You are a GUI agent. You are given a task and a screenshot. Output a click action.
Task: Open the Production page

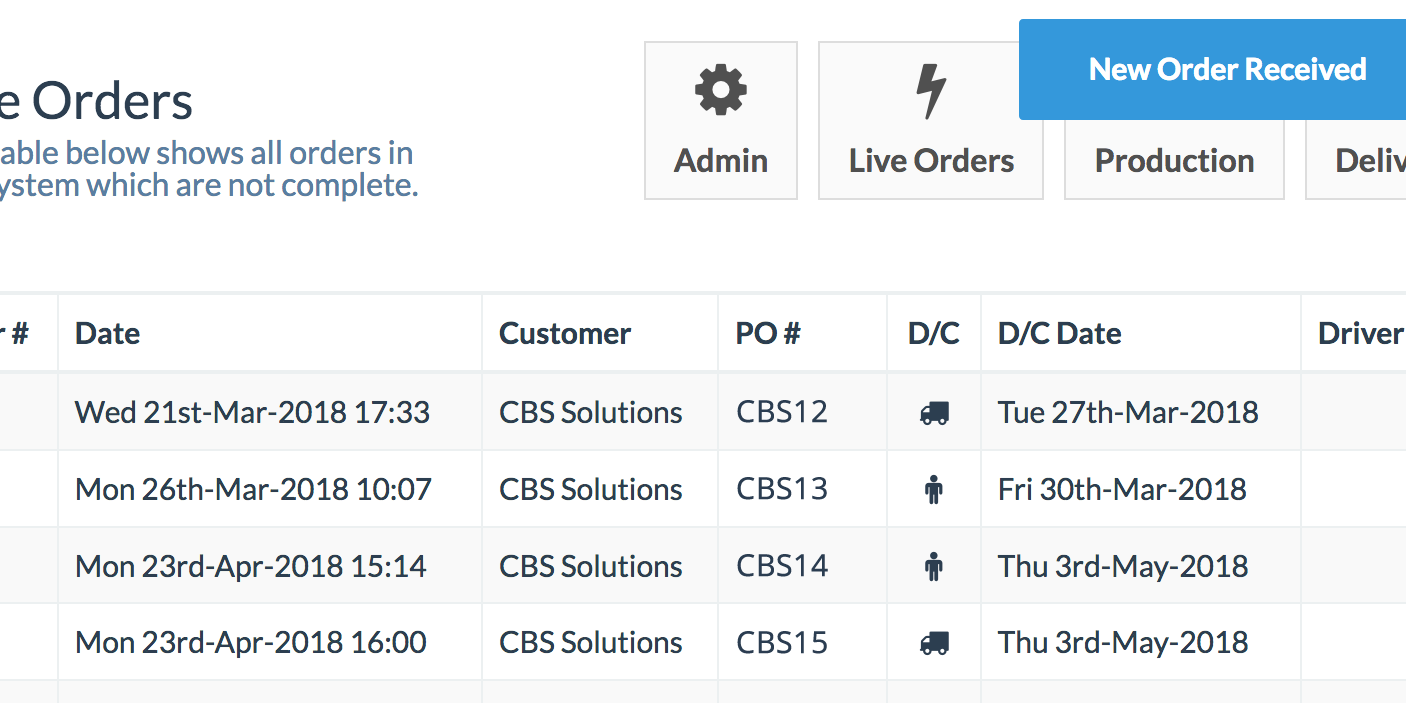click(1174, 160)
